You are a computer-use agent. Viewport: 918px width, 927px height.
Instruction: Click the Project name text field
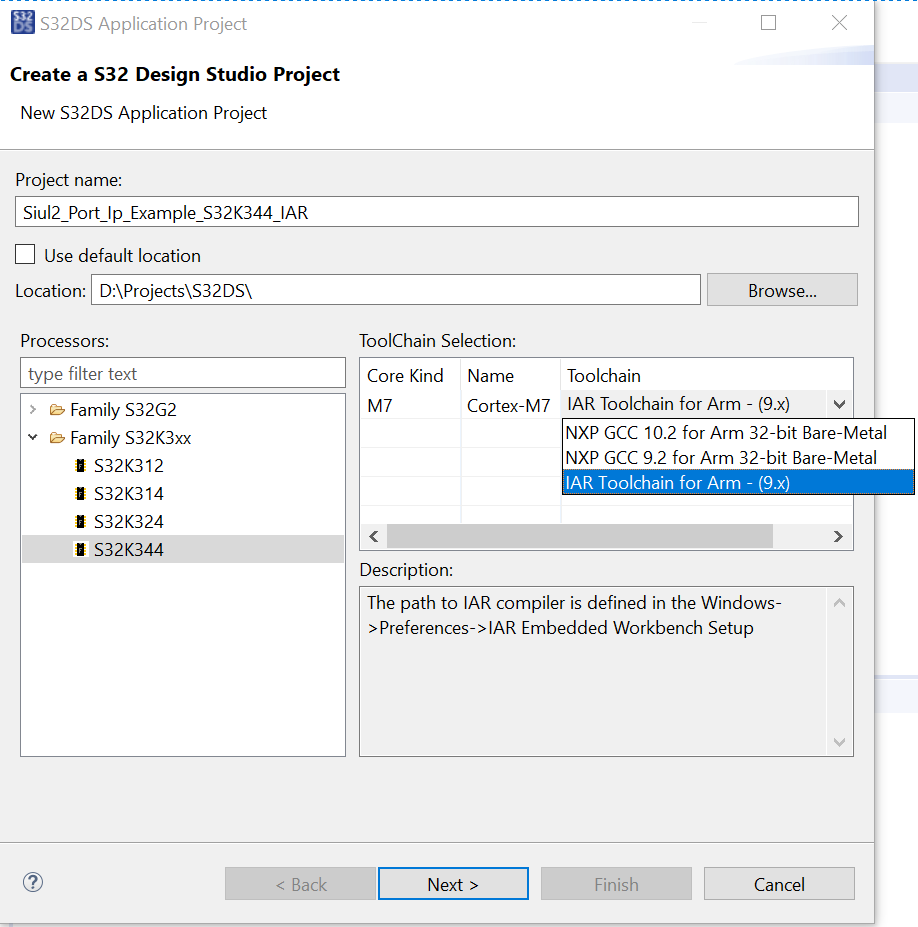click(437, 212)
